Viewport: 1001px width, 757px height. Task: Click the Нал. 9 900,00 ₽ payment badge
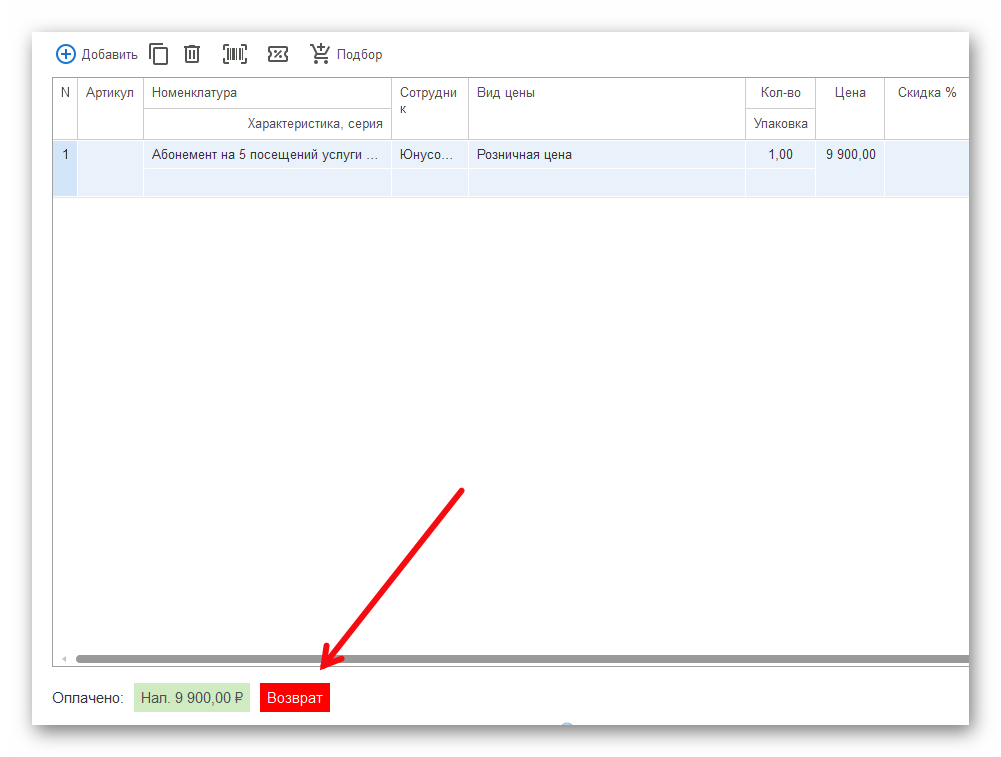pos(192,698)
